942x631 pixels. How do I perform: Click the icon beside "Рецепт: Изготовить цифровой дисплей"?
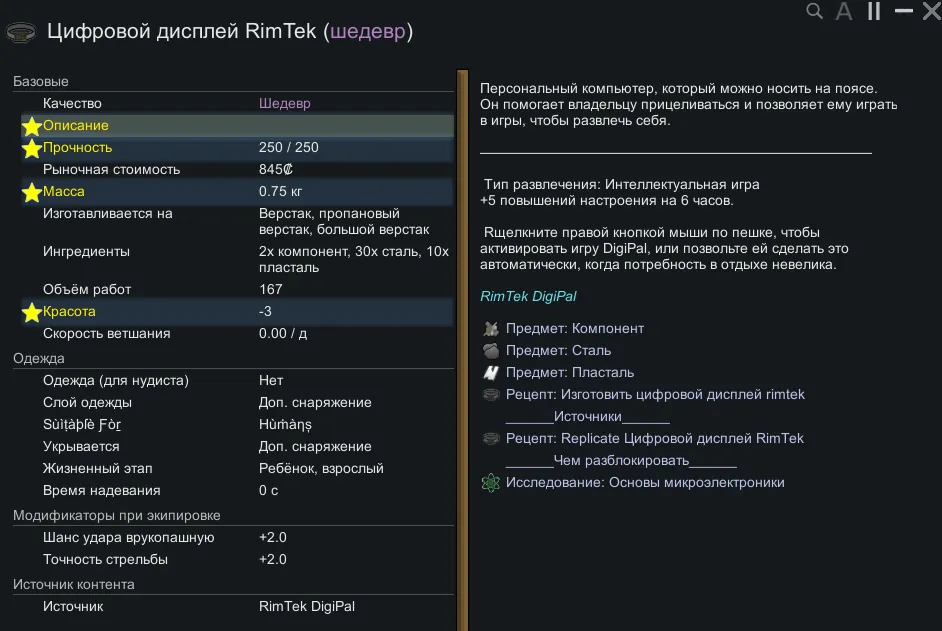point(490,395)
